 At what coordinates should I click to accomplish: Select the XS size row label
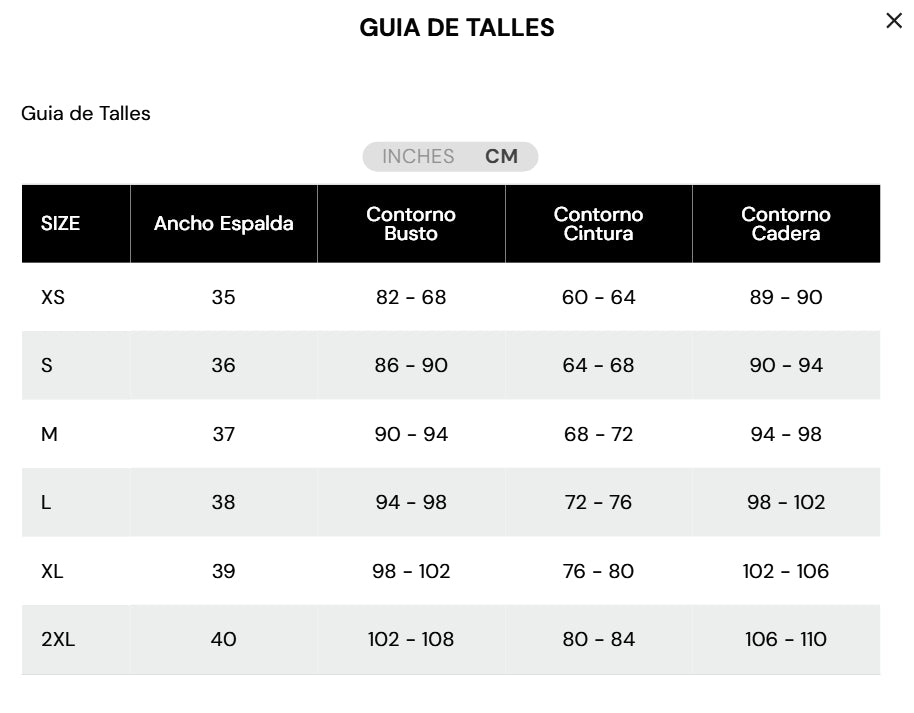tap(53, 297)
